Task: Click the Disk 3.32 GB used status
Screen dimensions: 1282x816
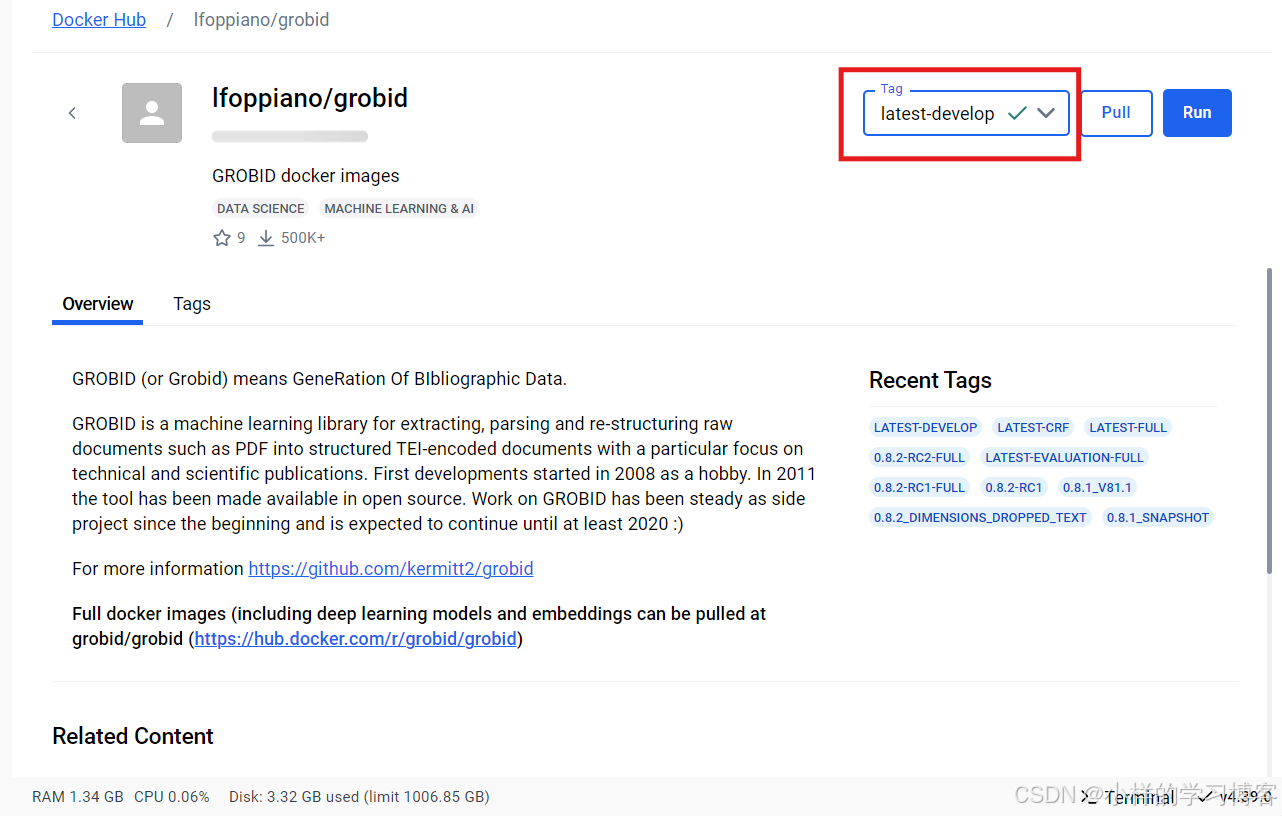Action: pos(359,797)
